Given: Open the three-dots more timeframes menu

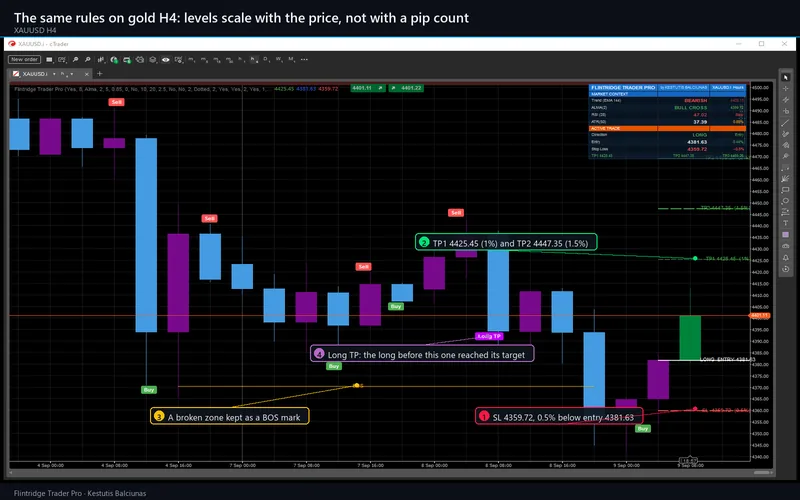Looking at the screenshot, I should click(x=304, y=59).
